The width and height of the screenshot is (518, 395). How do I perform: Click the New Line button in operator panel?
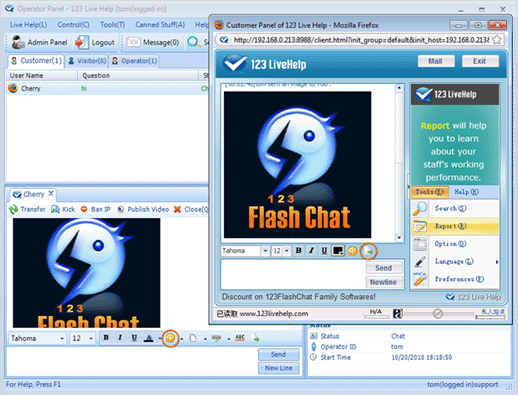pos(279,368)
